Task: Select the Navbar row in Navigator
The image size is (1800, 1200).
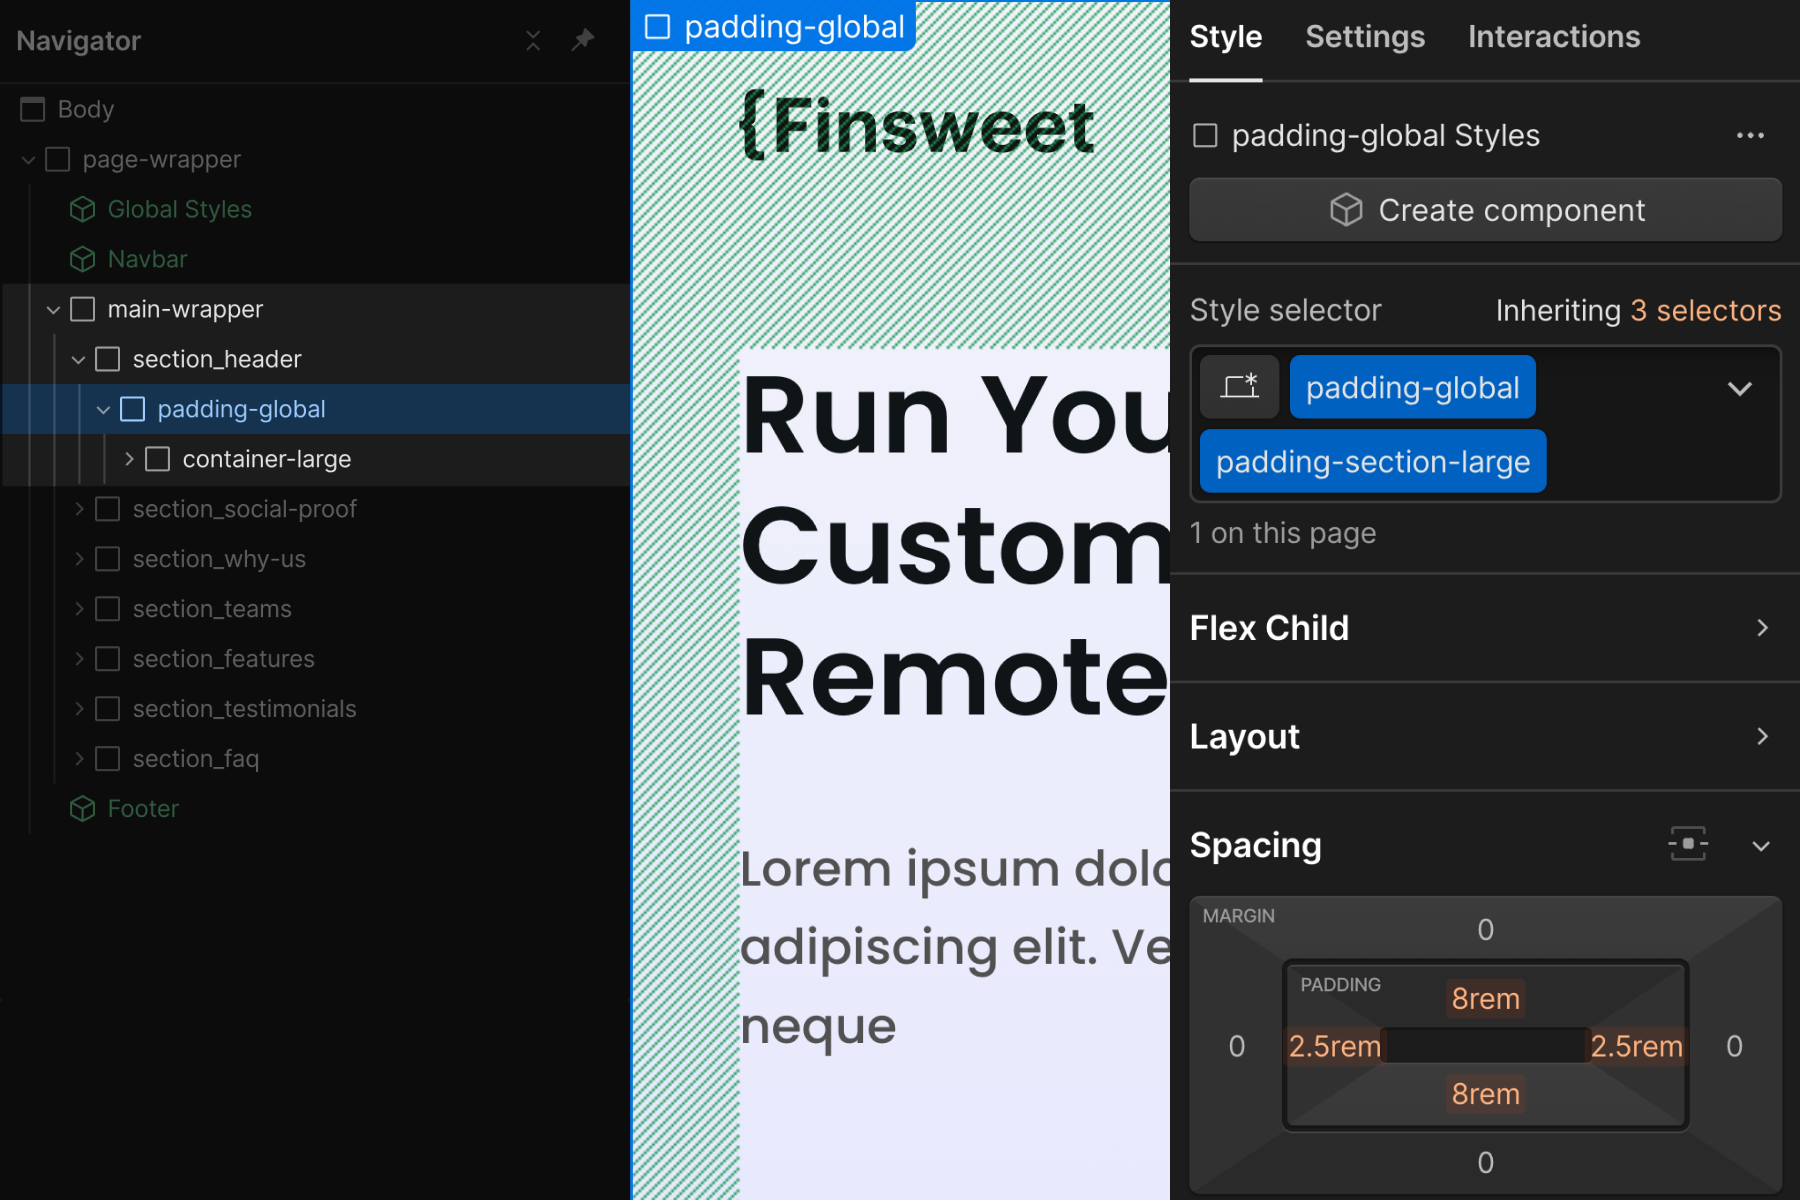Action: coord(316,259)
